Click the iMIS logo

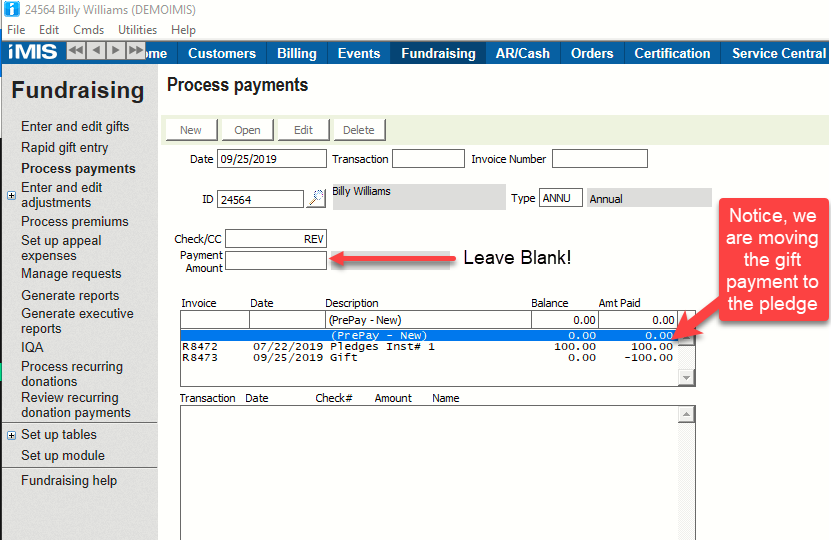click(x=33, y=52)
